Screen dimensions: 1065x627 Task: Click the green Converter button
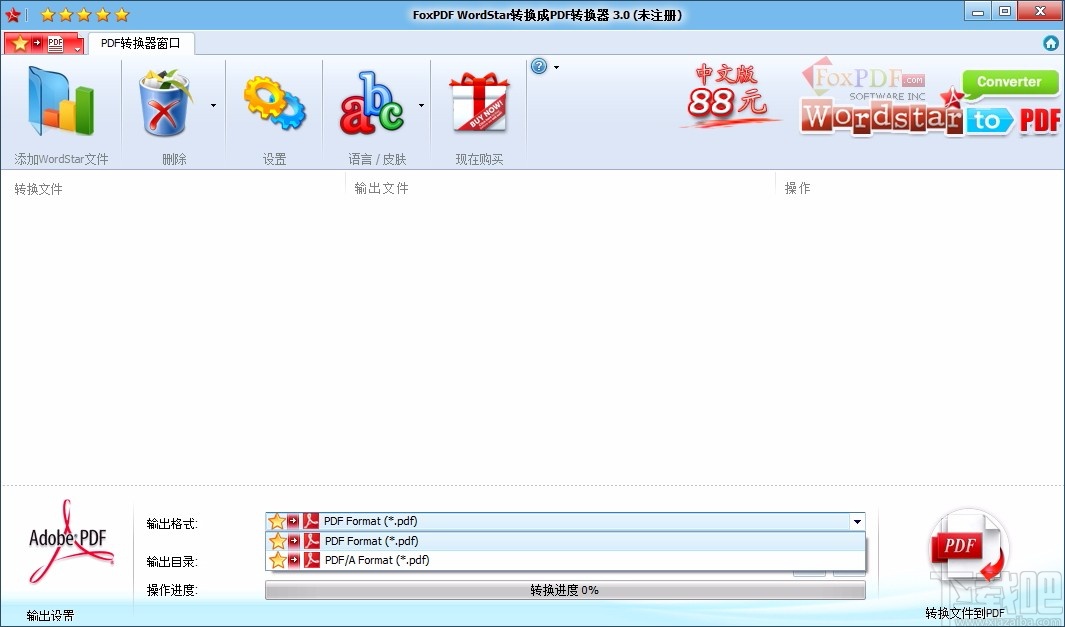tap(1009, 82)
